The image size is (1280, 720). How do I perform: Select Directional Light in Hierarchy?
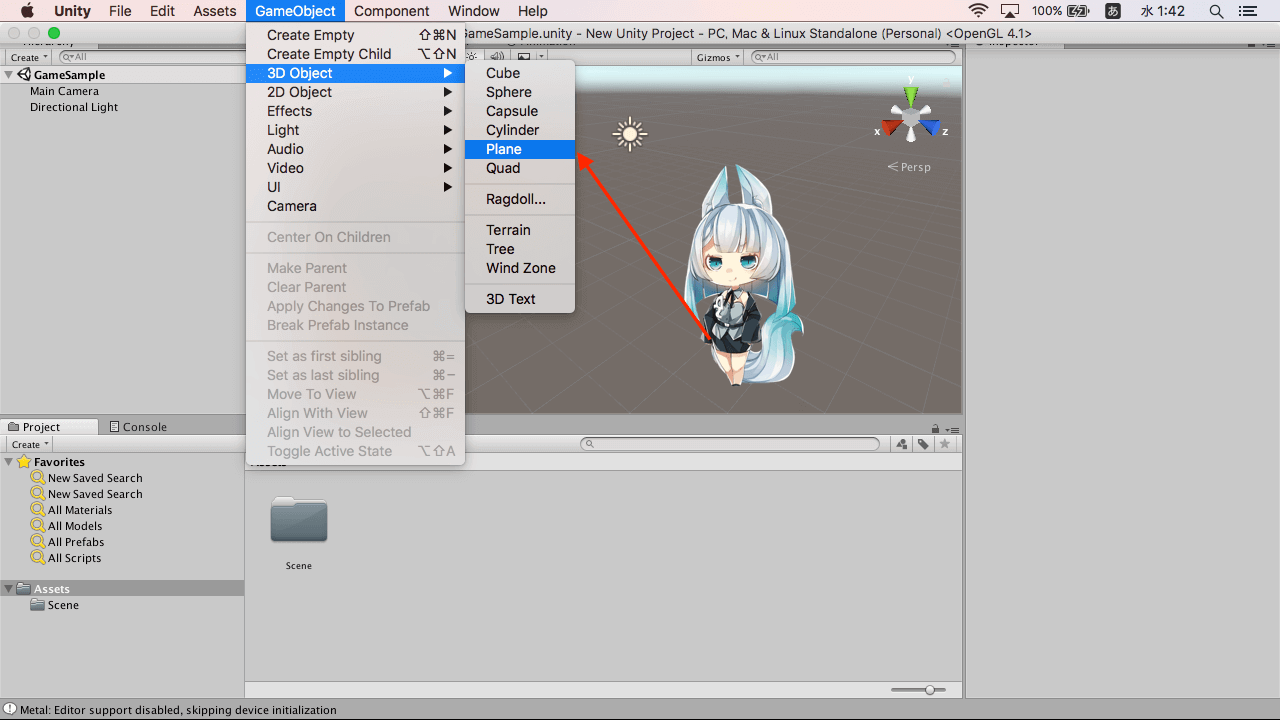coord(74,107)
